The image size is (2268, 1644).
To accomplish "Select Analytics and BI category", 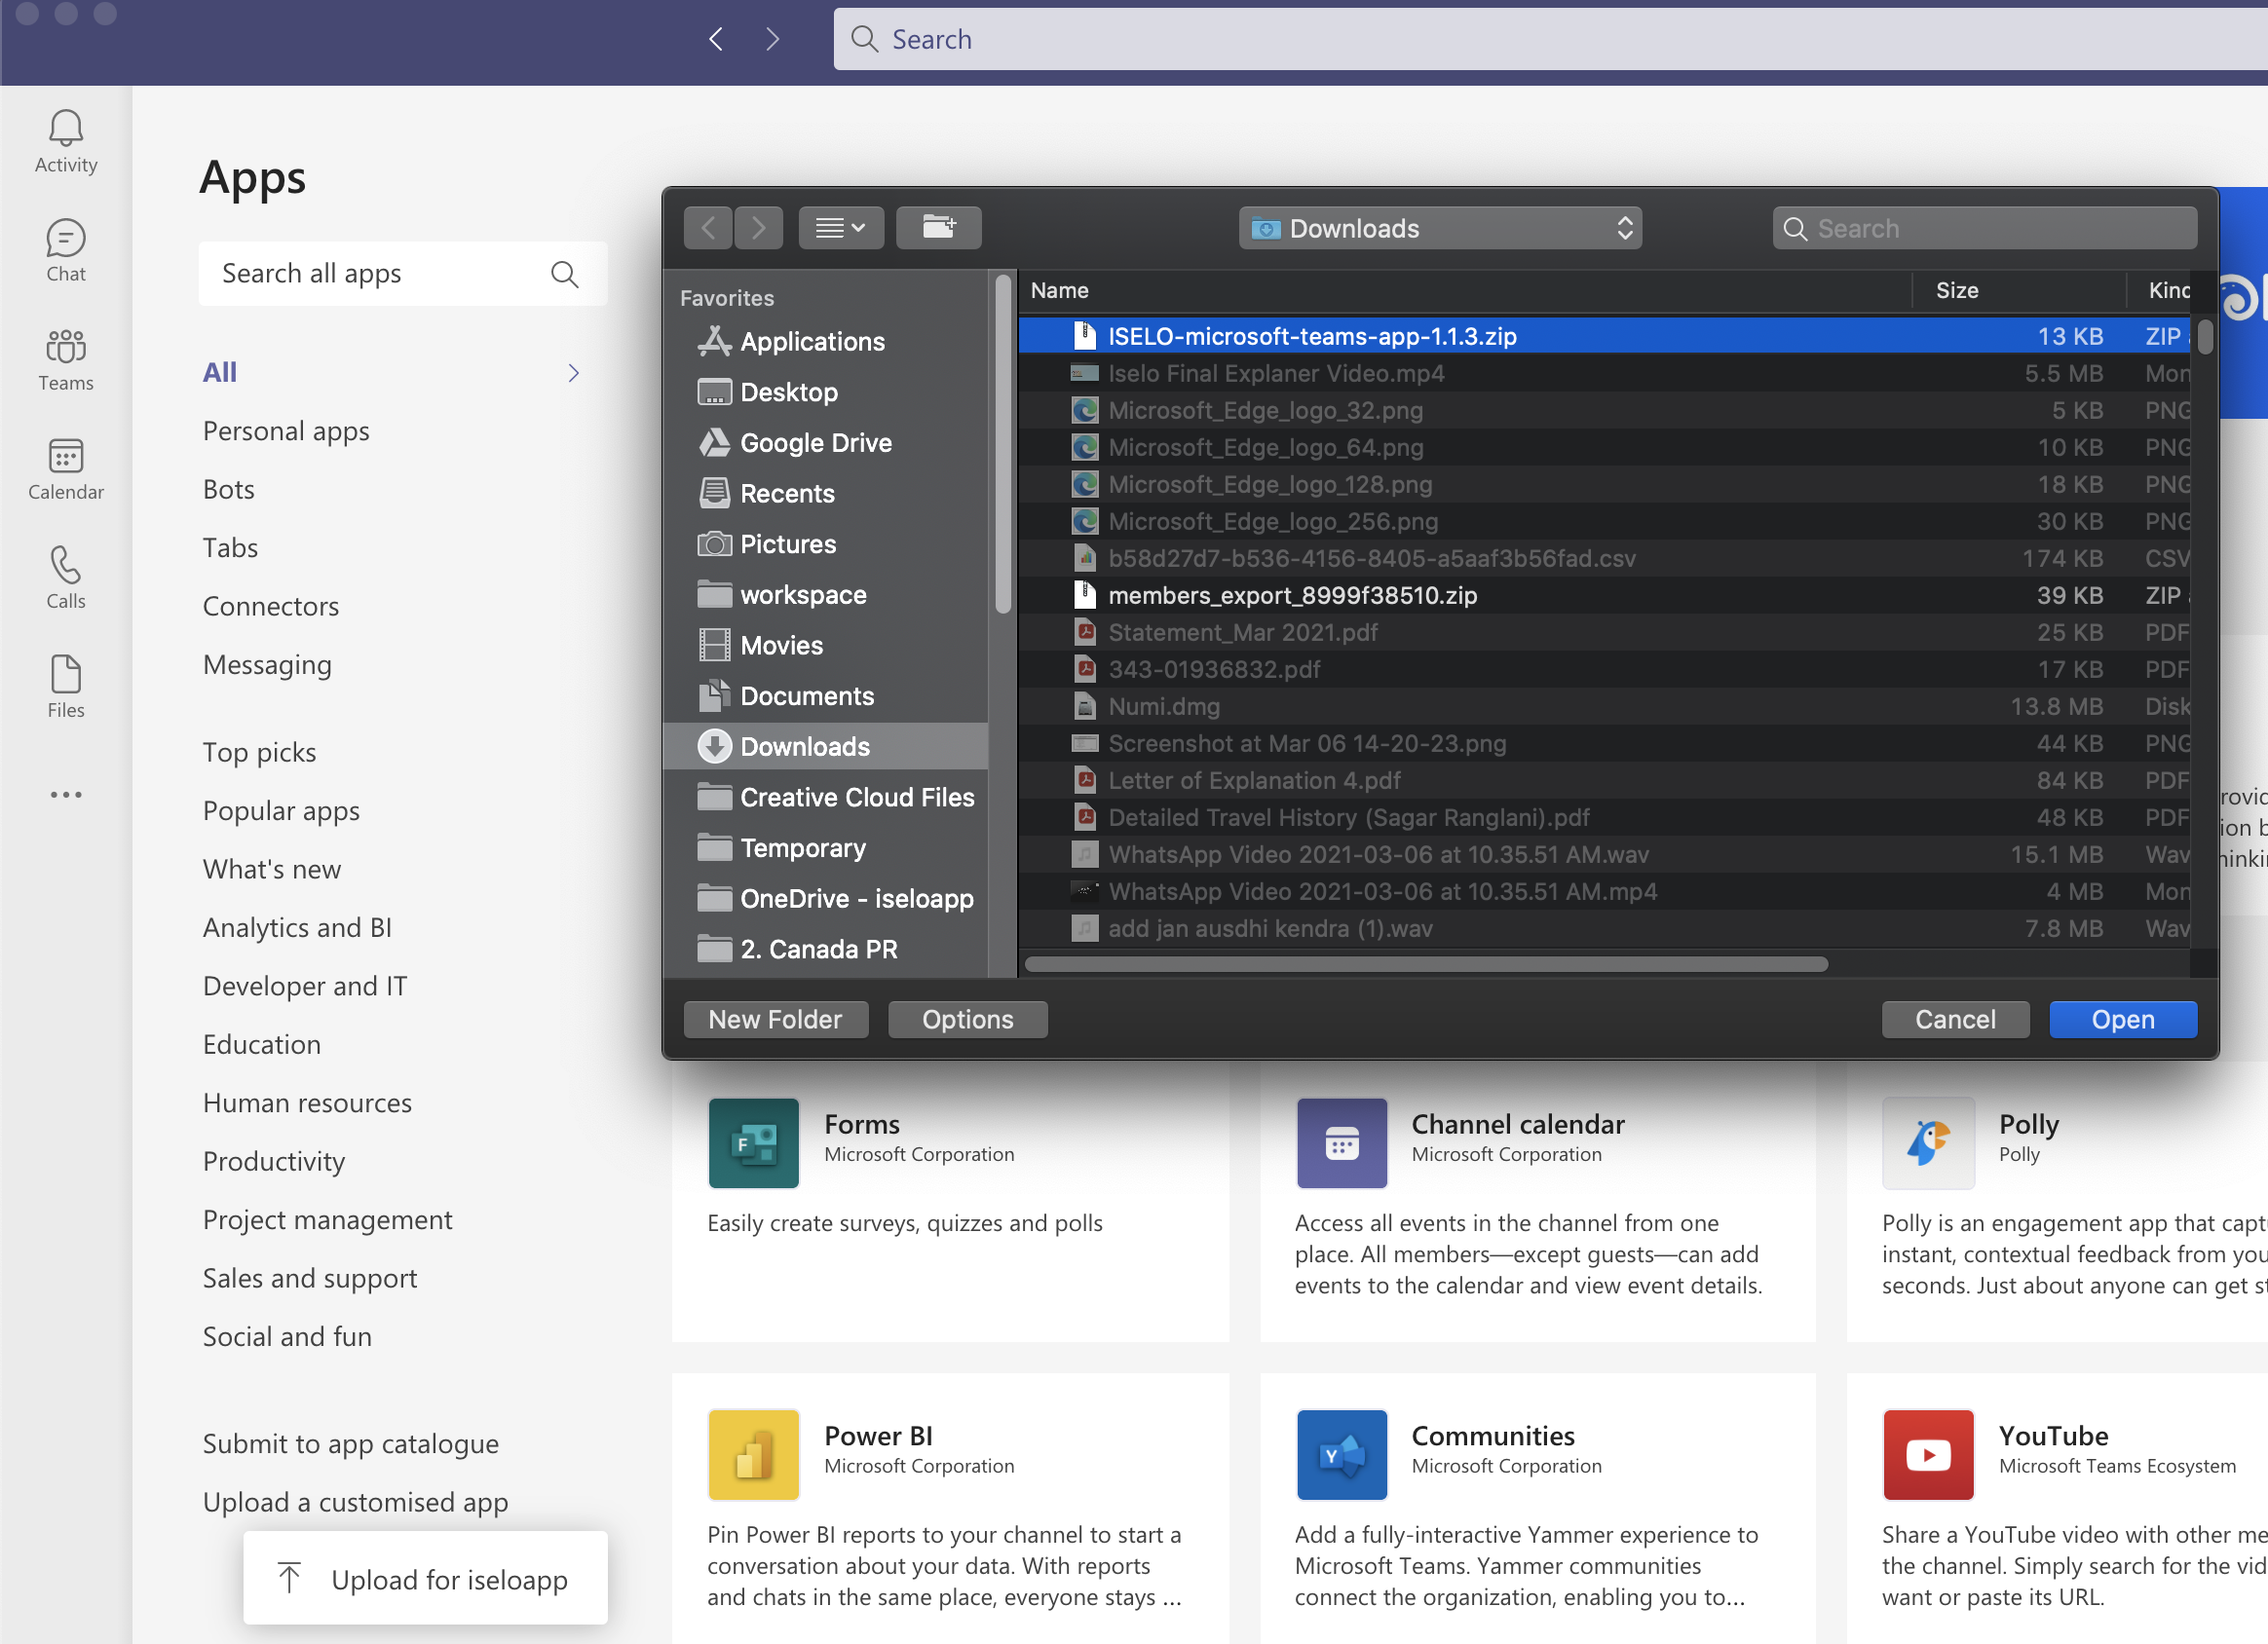I will (x=297, y=928).
